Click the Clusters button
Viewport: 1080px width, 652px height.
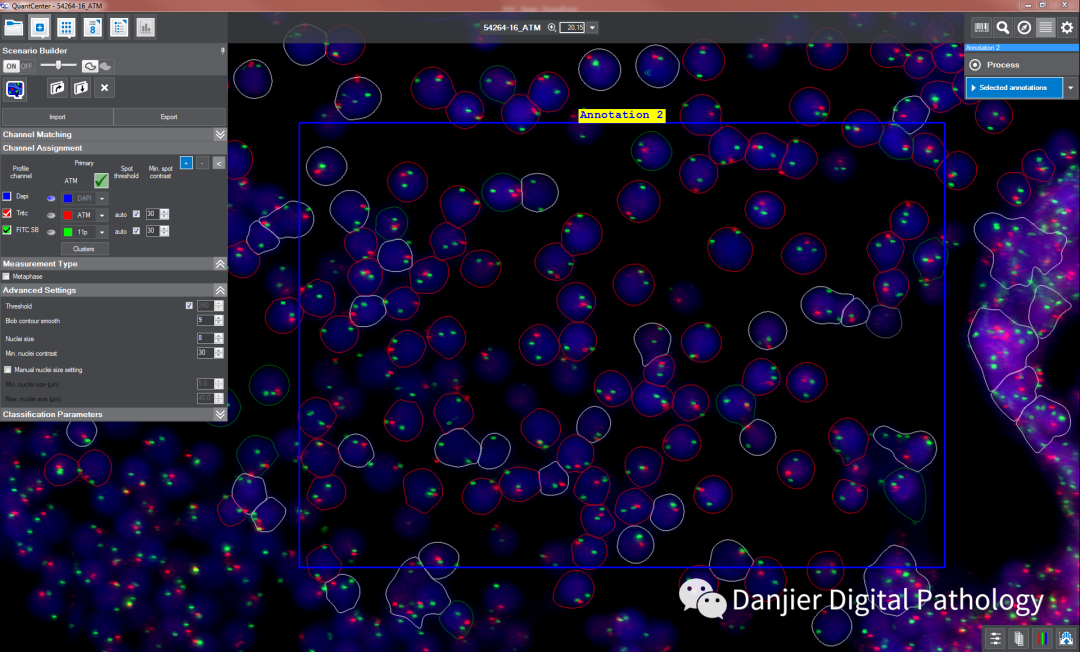(x=84, y=249)
